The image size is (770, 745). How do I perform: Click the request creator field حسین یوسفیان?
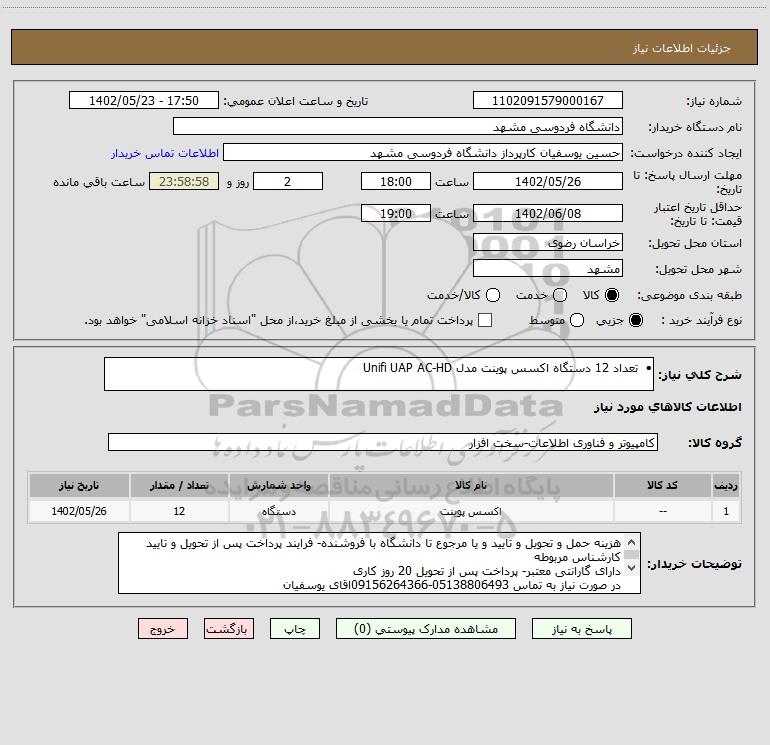pos(423,153)
